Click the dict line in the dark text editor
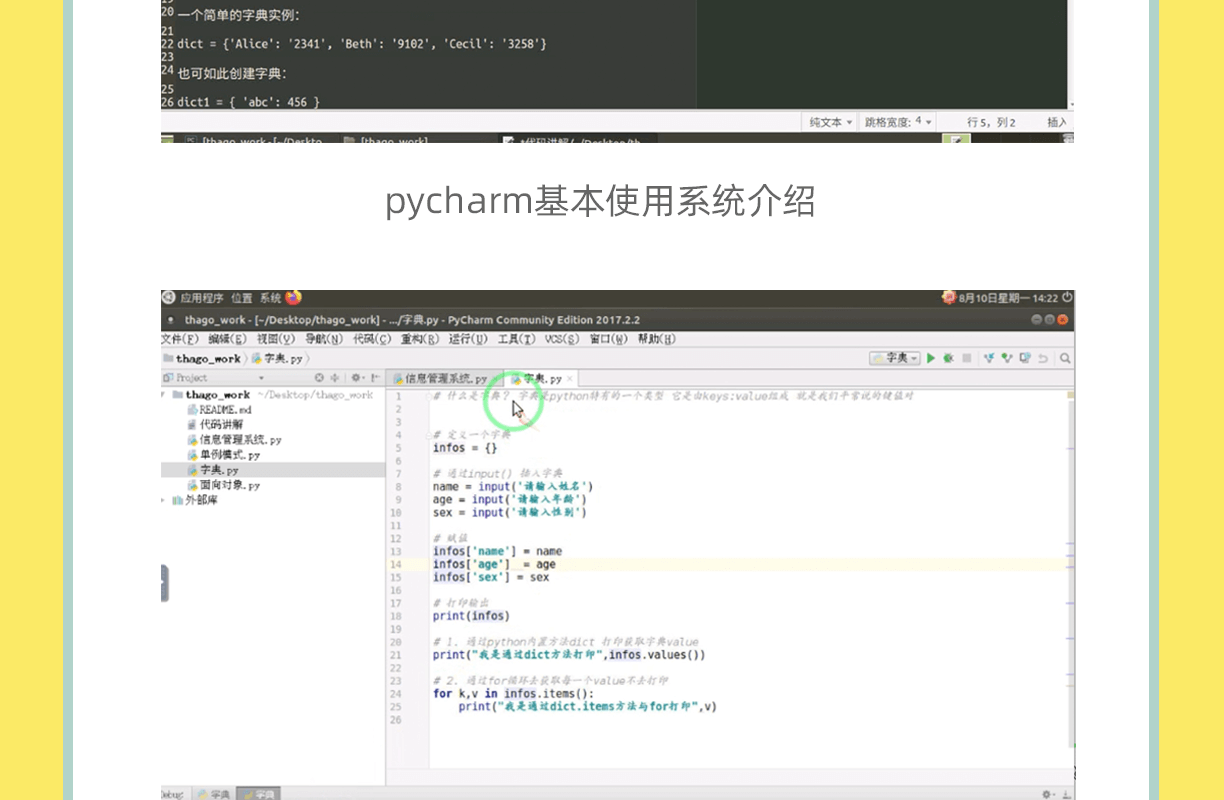The height and width of the screenshot is (800, 1224). tap(361, 44)
